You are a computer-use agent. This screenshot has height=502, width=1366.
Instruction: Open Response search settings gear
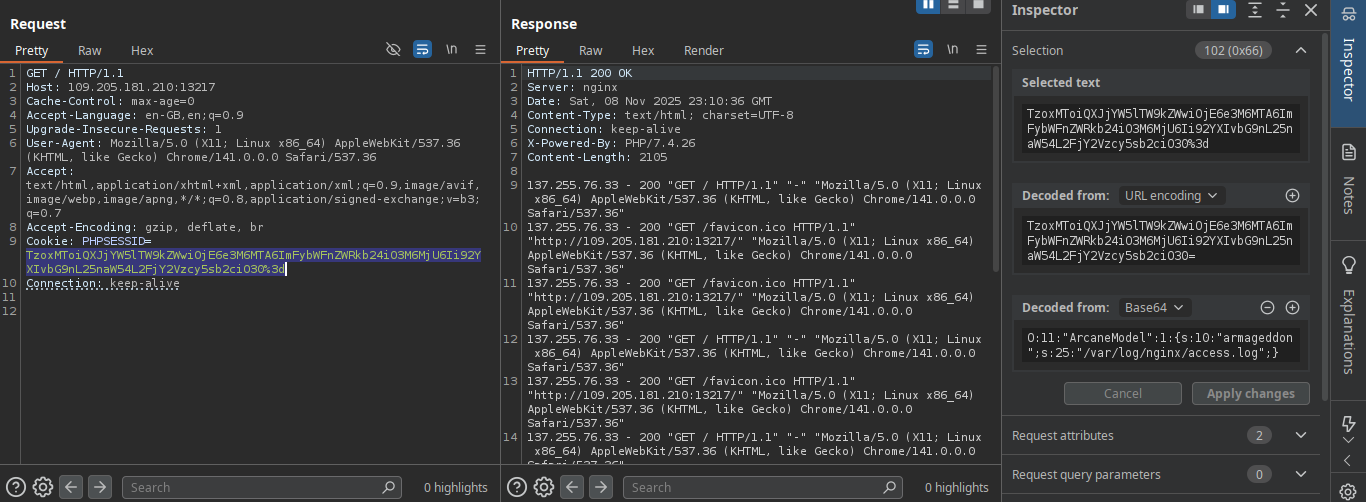coord(543,487)
